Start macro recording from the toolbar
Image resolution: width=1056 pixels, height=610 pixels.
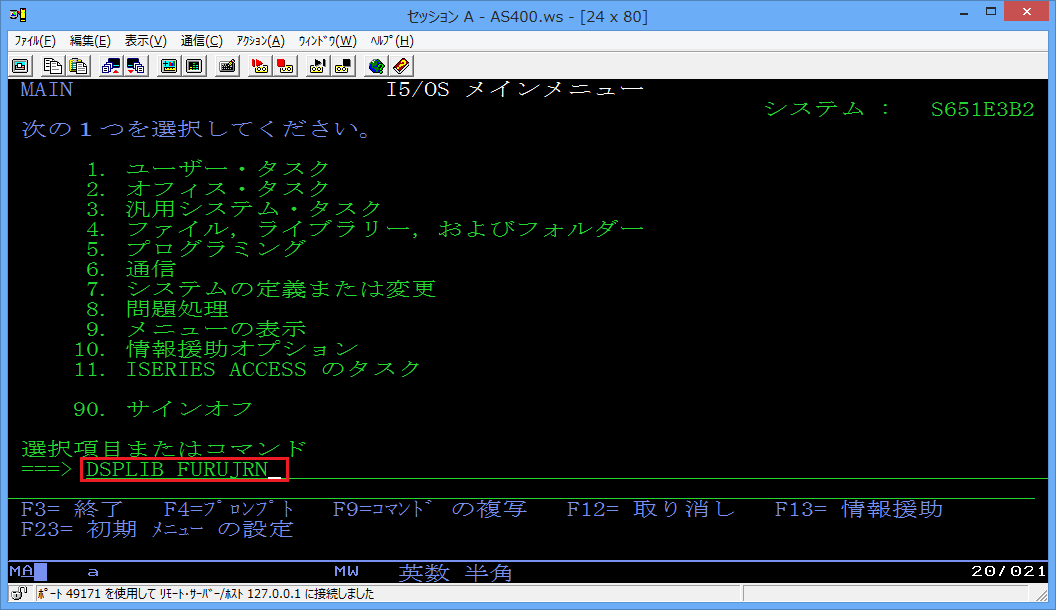pos(260,66)
